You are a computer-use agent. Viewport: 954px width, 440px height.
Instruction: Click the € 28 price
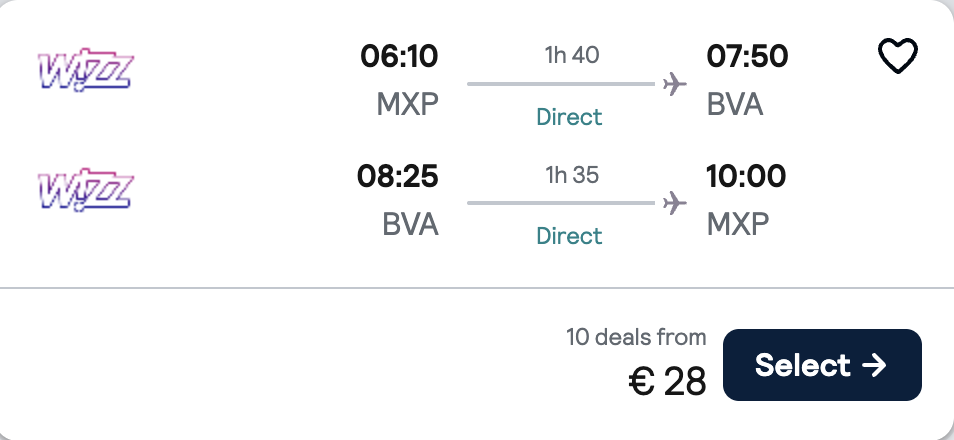coord(667,381)
